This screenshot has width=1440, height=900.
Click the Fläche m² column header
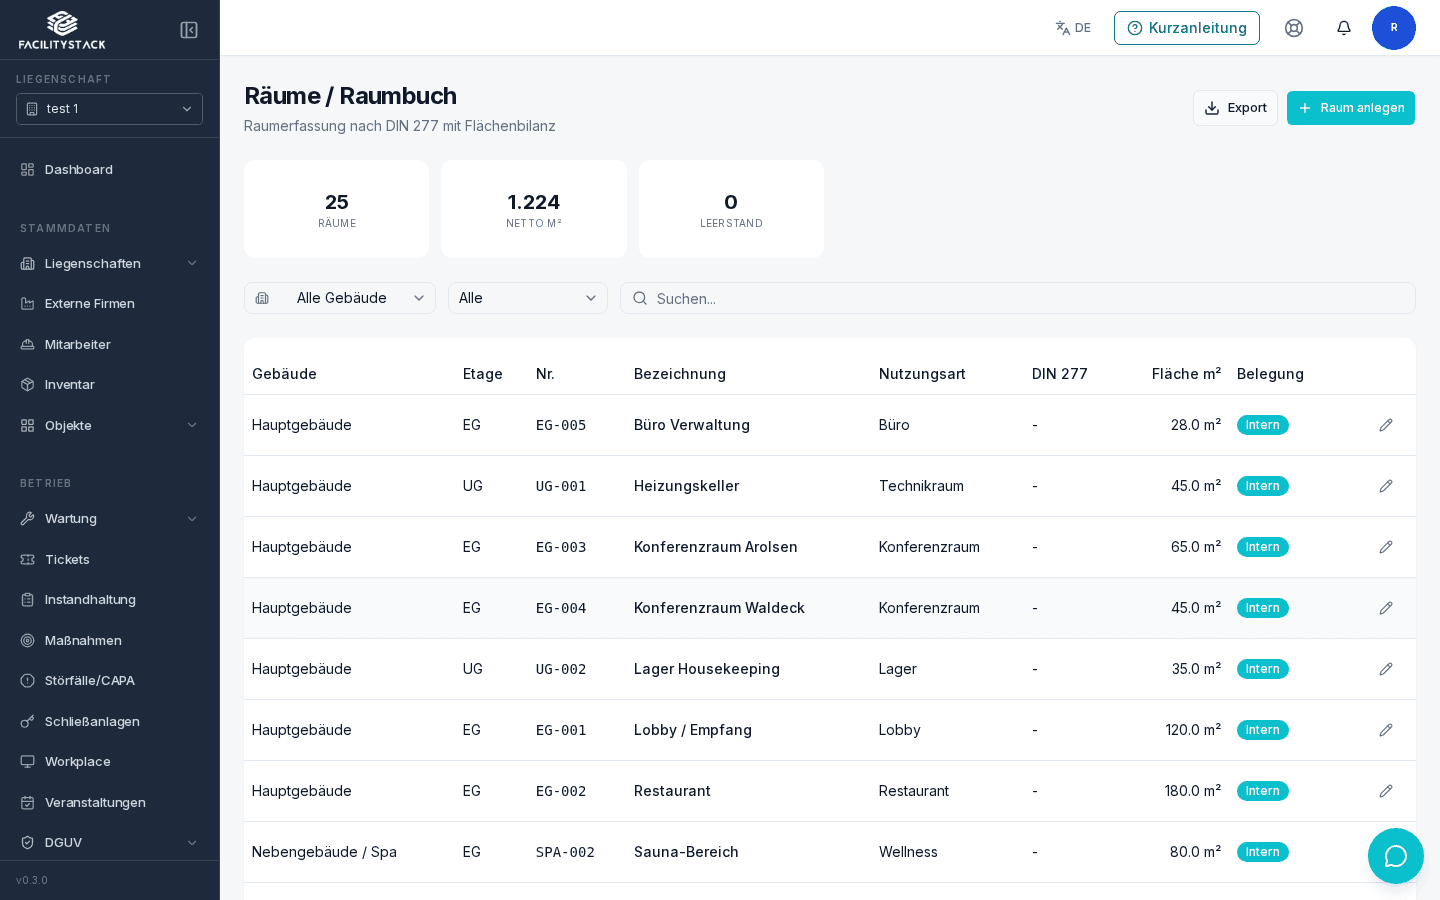click(1186, 374)
